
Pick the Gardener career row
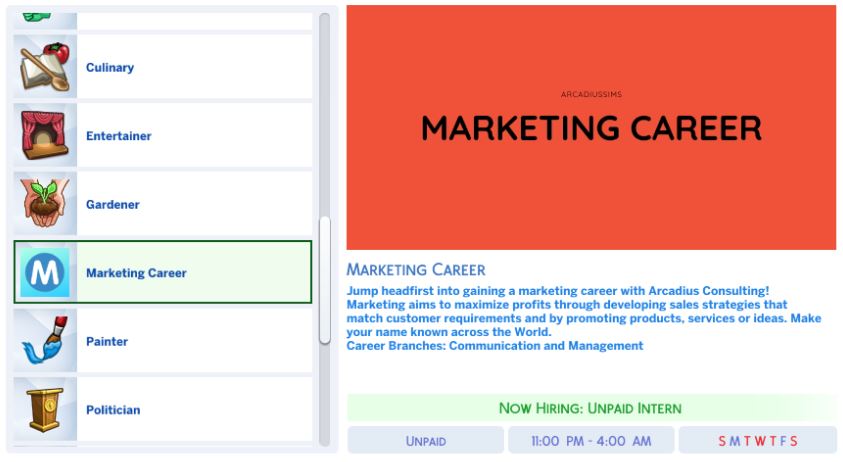click(163, 204)
